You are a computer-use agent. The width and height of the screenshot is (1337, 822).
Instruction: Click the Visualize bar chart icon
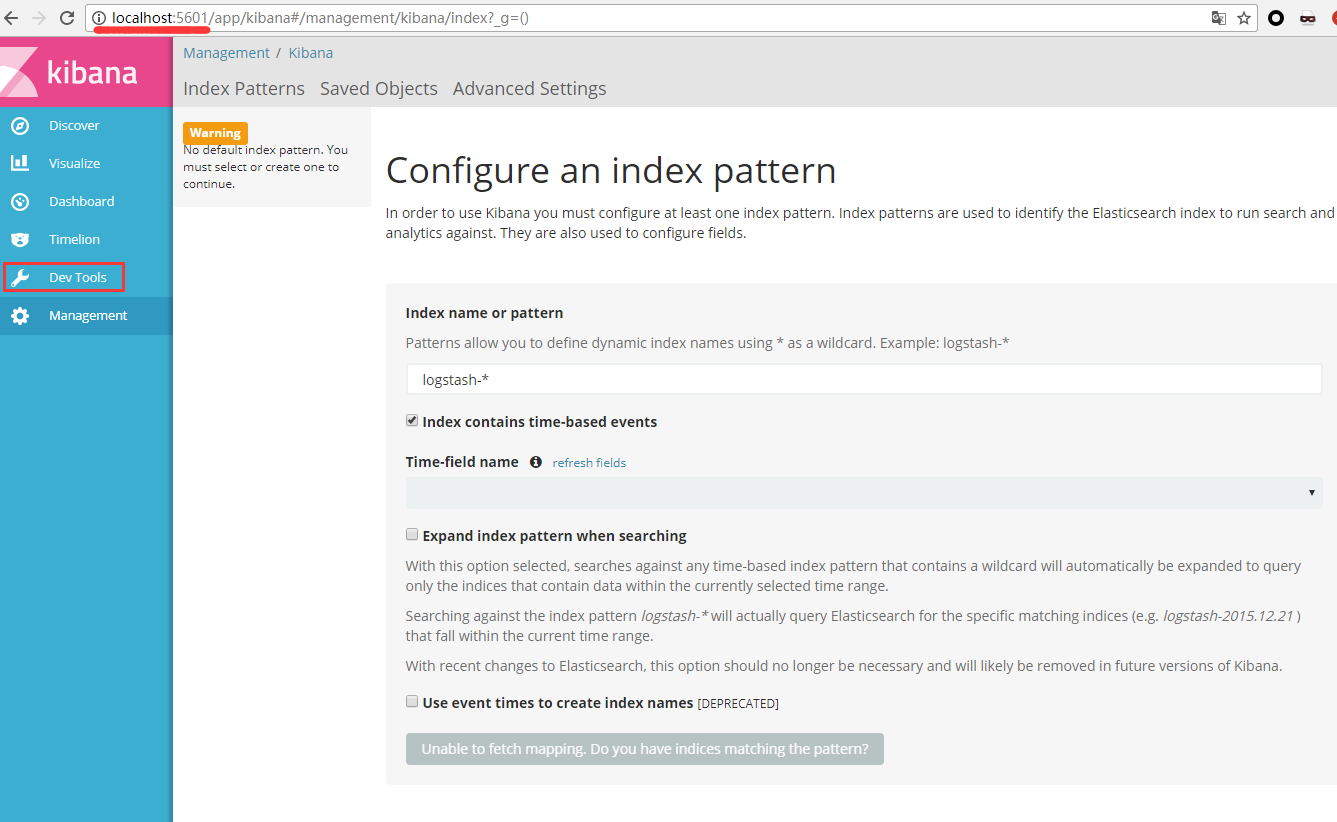20,163
